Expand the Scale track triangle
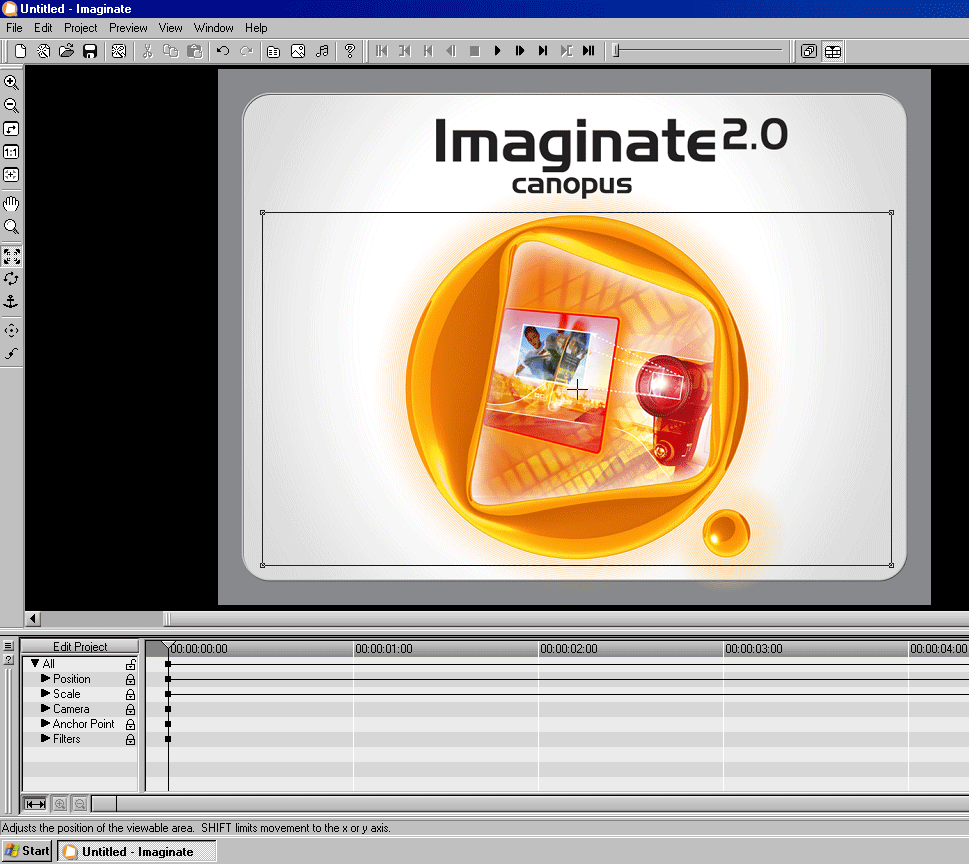Viewport: 969px width, 864px height. pyautogui.click(x=45, y=693)
